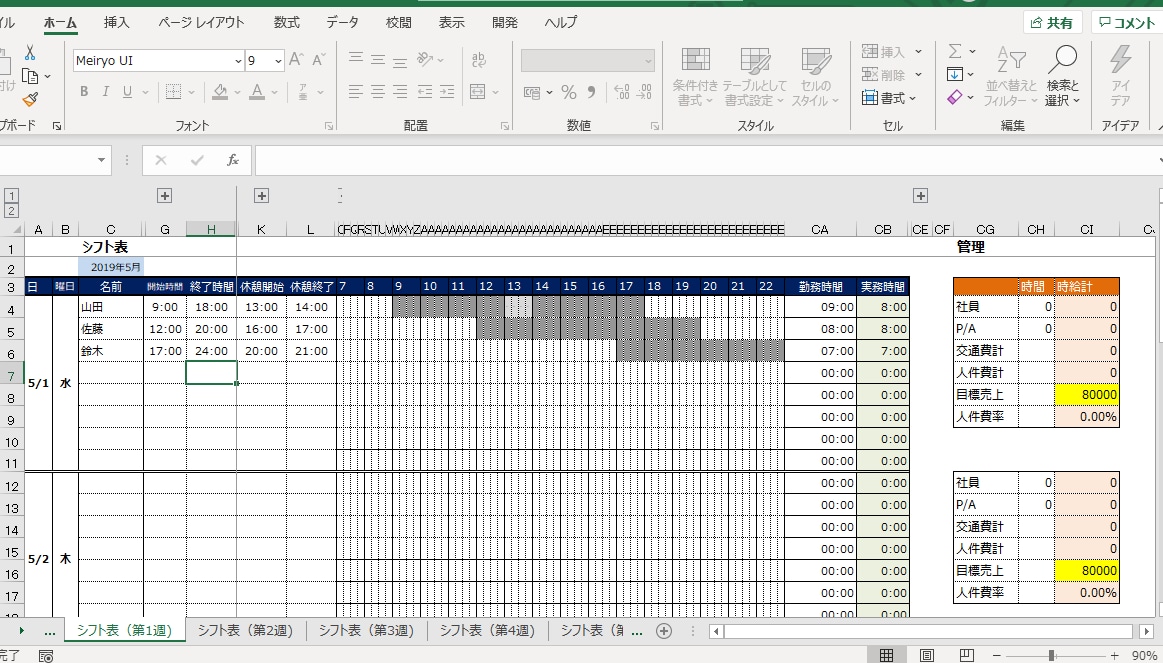The width and height of the screenshot is (1163, 663).
Task: Click the increase indent icon
Action: [x=447, y=92]
